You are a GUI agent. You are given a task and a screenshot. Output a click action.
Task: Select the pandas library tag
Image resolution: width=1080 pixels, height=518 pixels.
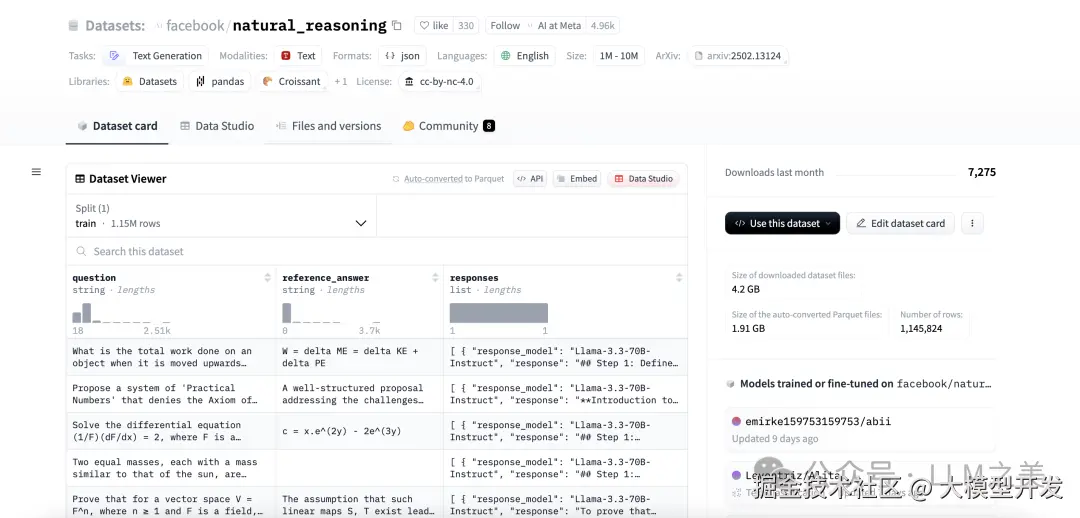(x=220, y=81)
